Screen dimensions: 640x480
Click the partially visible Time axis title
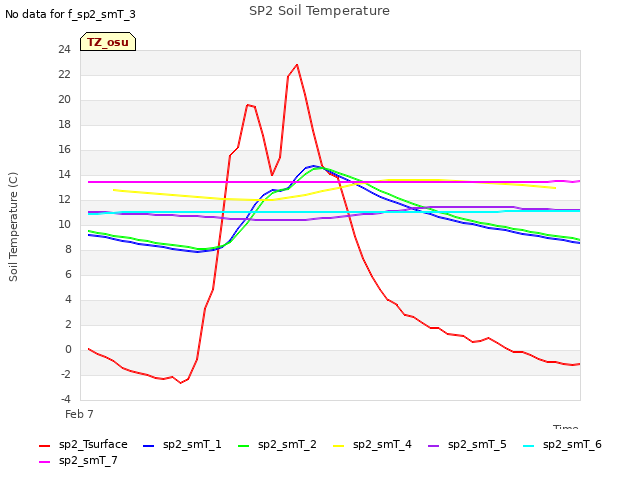tap(566, 426)
